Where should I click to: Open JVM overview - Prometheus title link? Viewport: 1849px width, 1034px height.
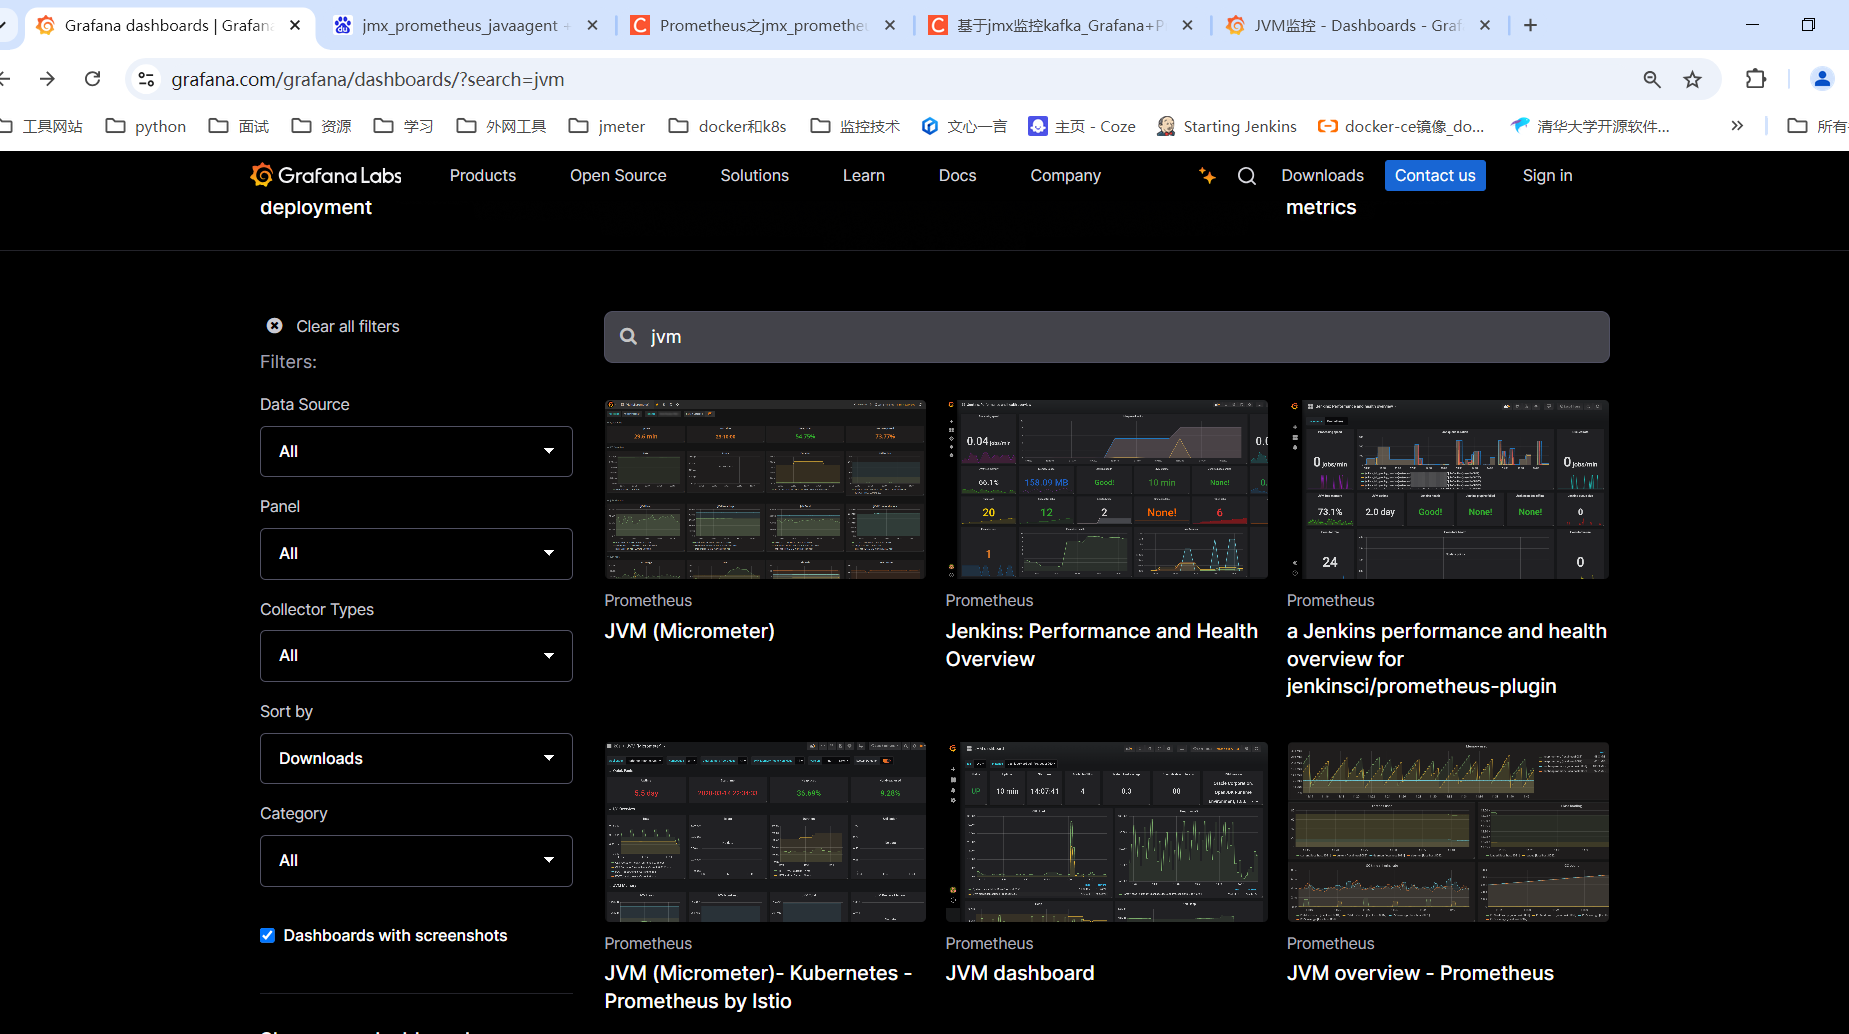[1420, 974]
